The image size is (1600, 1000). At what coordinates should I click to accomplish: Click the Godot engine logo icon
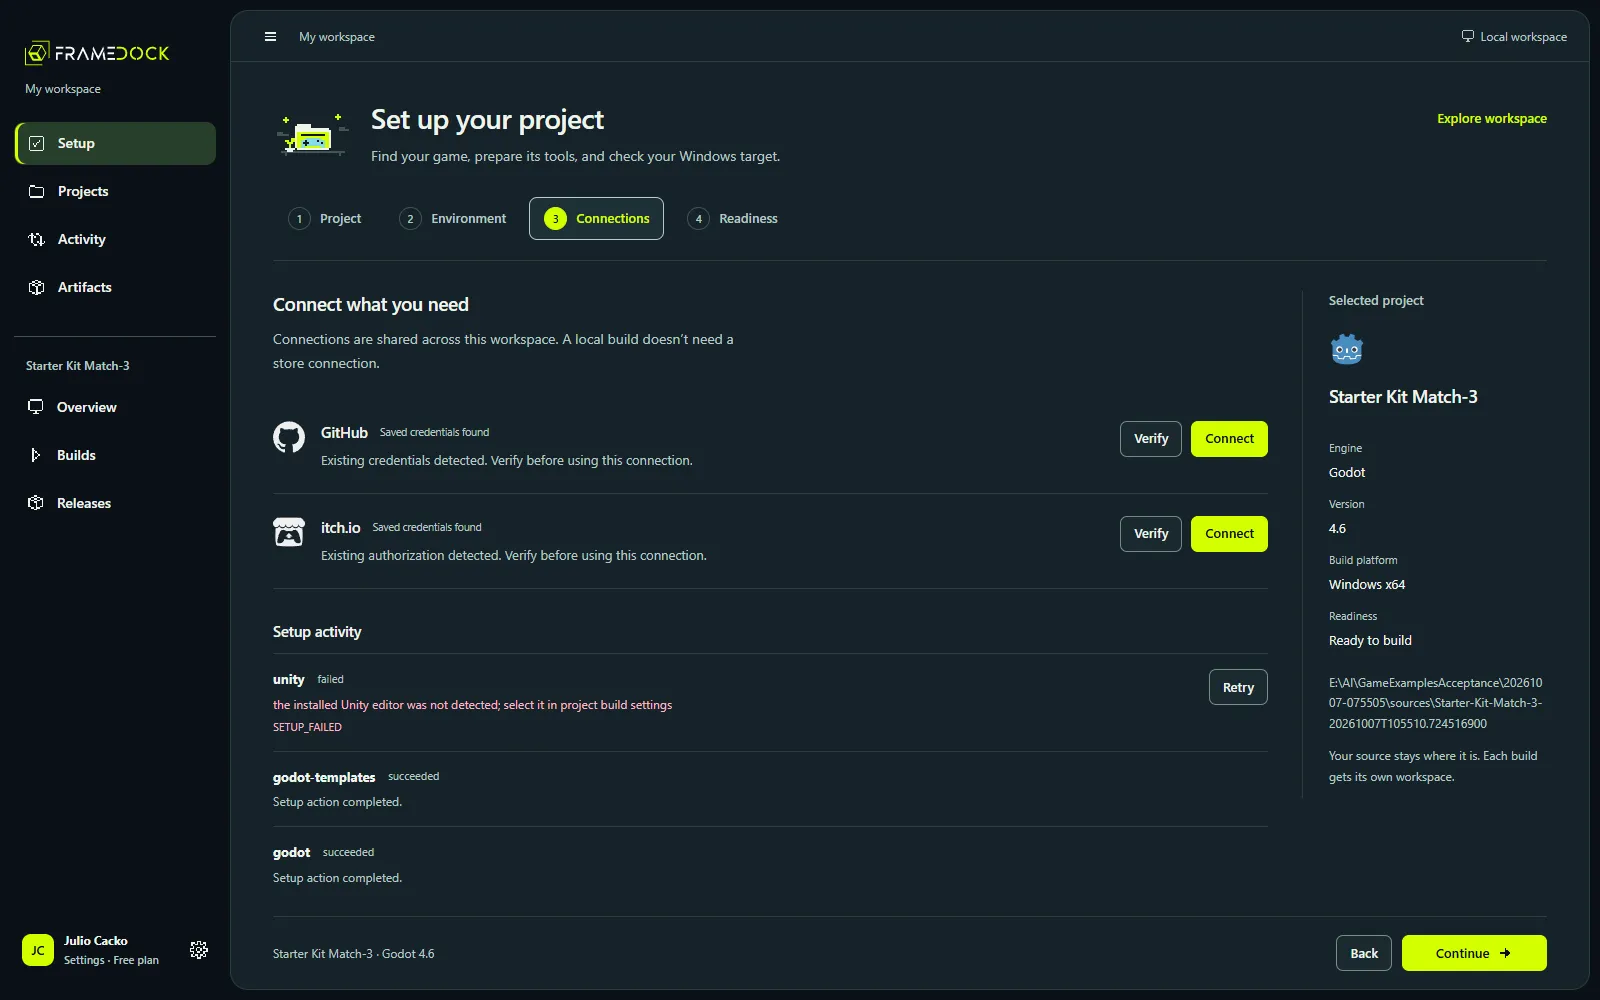[x=1347, y=349]
